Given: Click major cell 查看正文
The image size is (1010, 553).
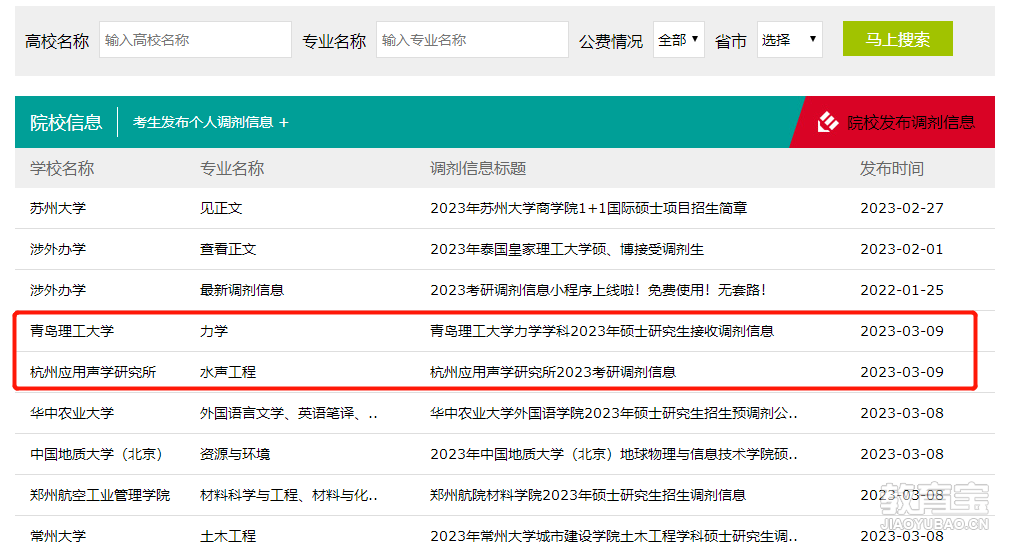Looking at the screenshot, I should pos(228,250).
